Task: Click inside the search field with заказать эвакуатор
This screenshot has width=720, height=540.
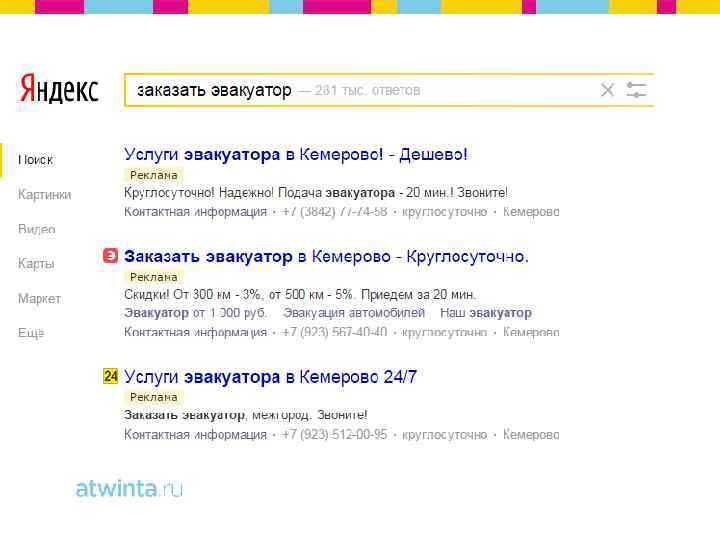Action: click(388, 90)
